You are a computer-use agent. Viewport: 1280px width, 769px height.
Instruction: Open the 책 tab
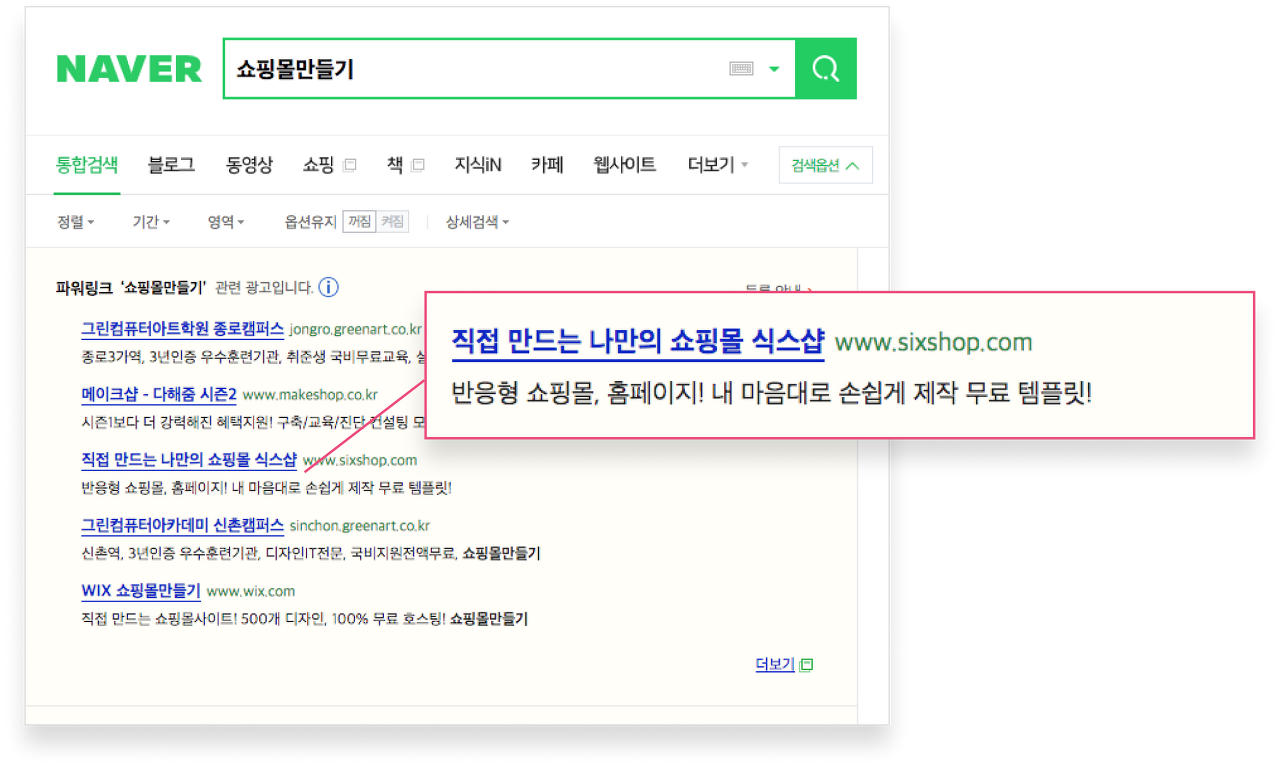394,165
